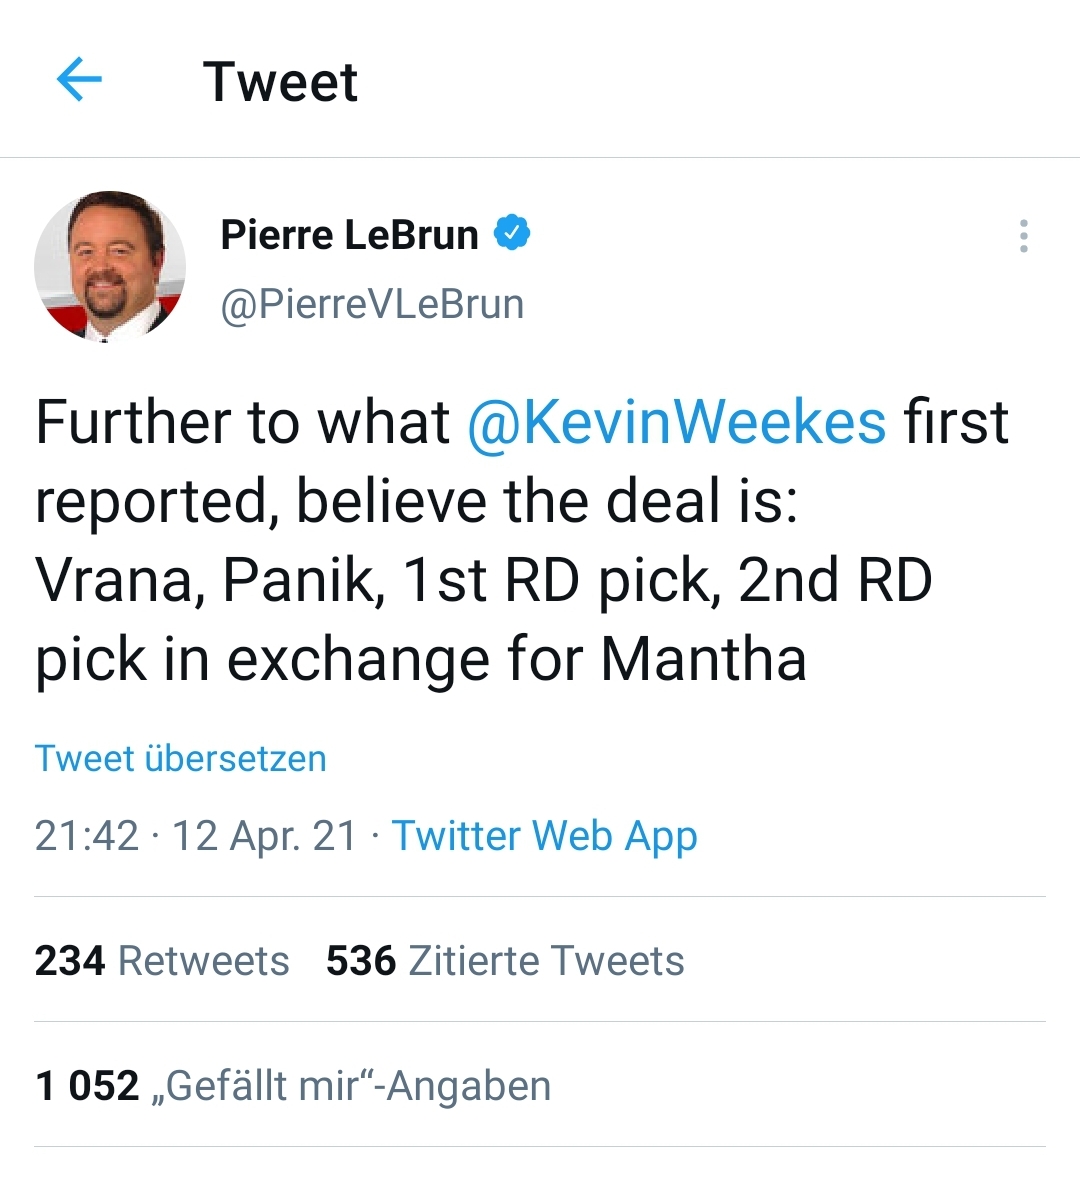
Task: Click the 21:42 timestamp
Action: point(86,836)
